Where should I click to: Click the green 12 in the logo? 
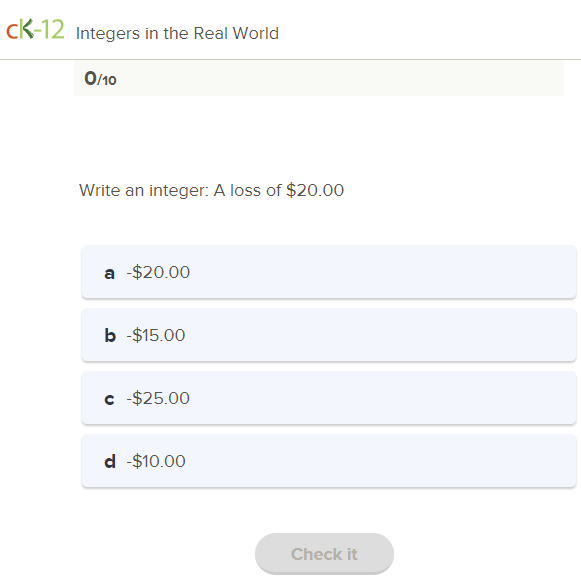click(x=53, y=29)
